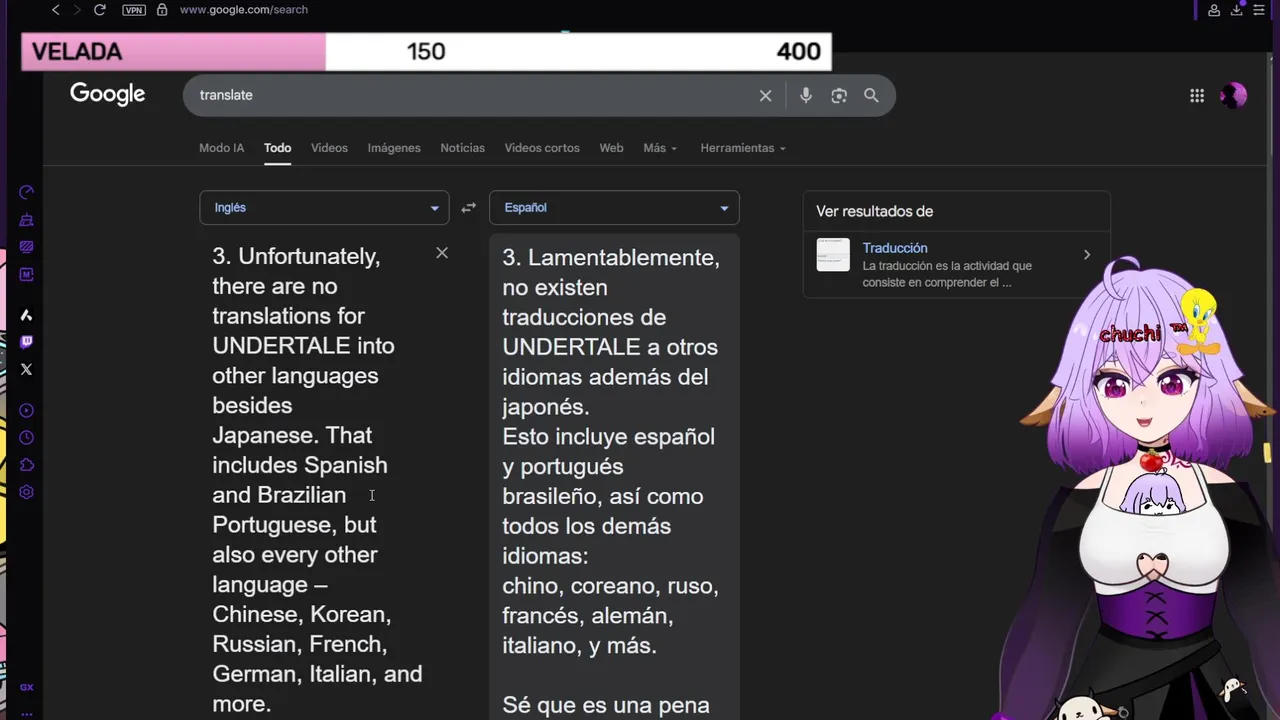Reload the current page
The height and width of the screenshot is (720, 1280).
click(100, 10)
